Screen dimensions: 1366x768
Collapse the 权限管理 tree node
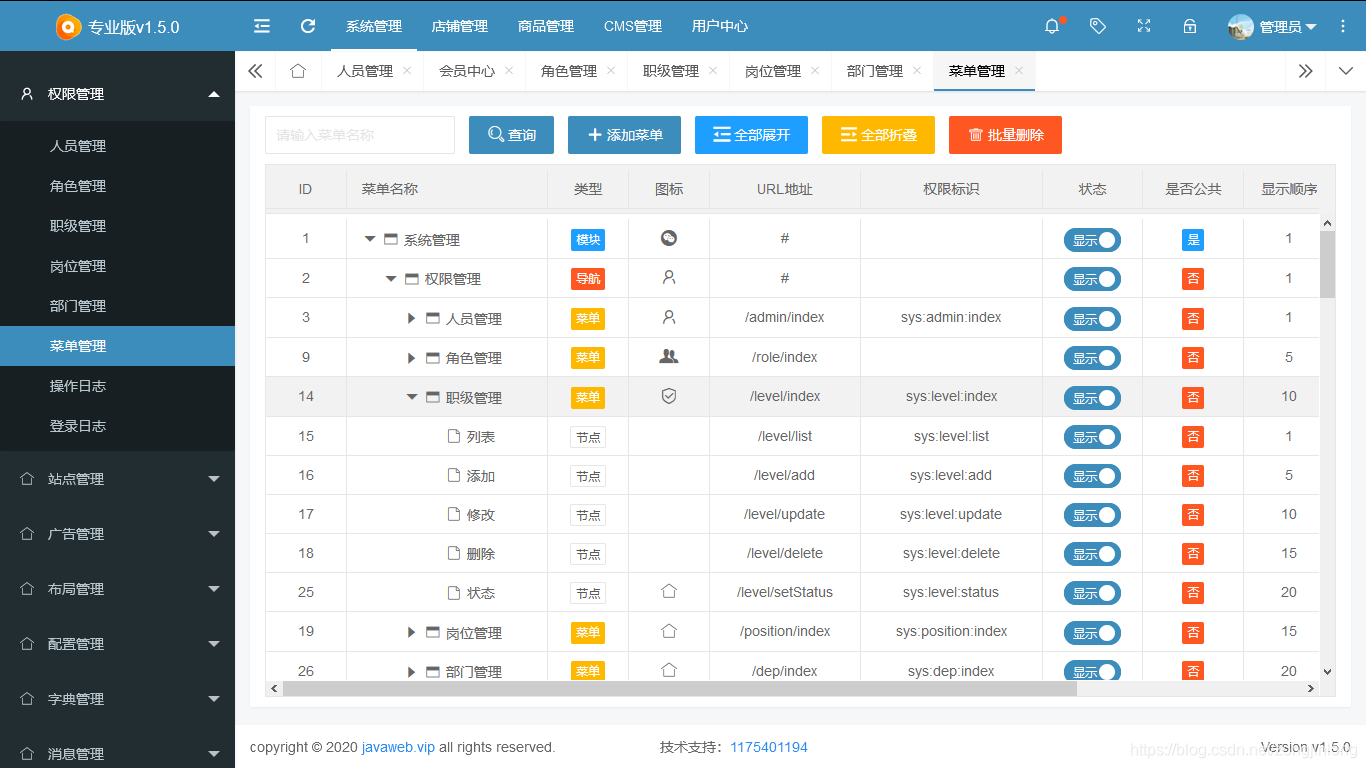(391, 279)
